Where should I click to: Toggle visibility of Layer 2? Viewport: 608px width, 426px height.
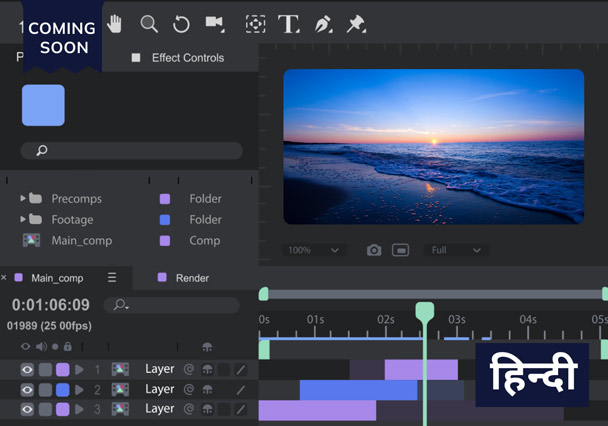(27, 389)
